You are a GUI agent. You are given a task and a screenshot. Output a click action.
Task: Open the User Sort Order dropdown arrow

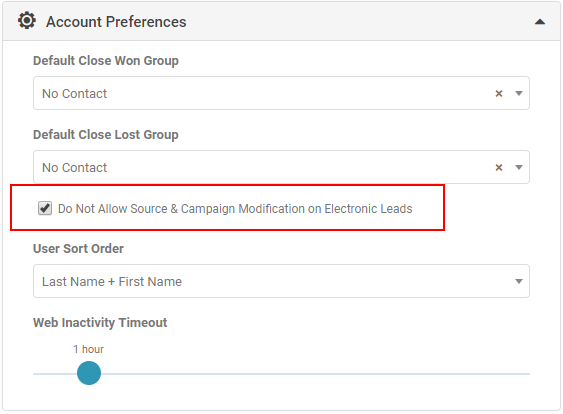(518, 281)
